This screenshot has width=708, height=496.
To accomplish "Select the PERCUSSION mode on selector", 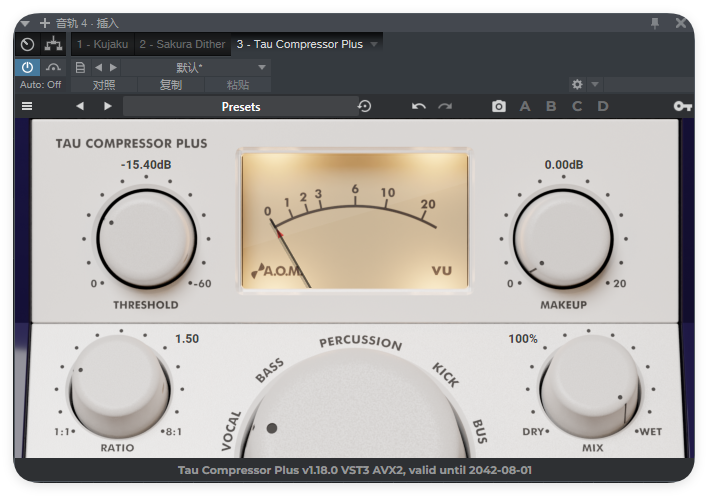I will (x=360, y=342).
